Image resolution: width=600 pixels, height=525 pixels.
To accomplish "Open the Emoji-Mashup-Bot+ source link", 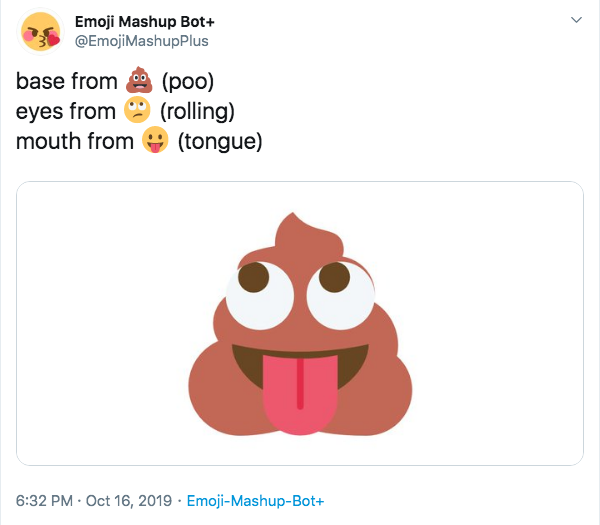I will (x=255, y=501).
